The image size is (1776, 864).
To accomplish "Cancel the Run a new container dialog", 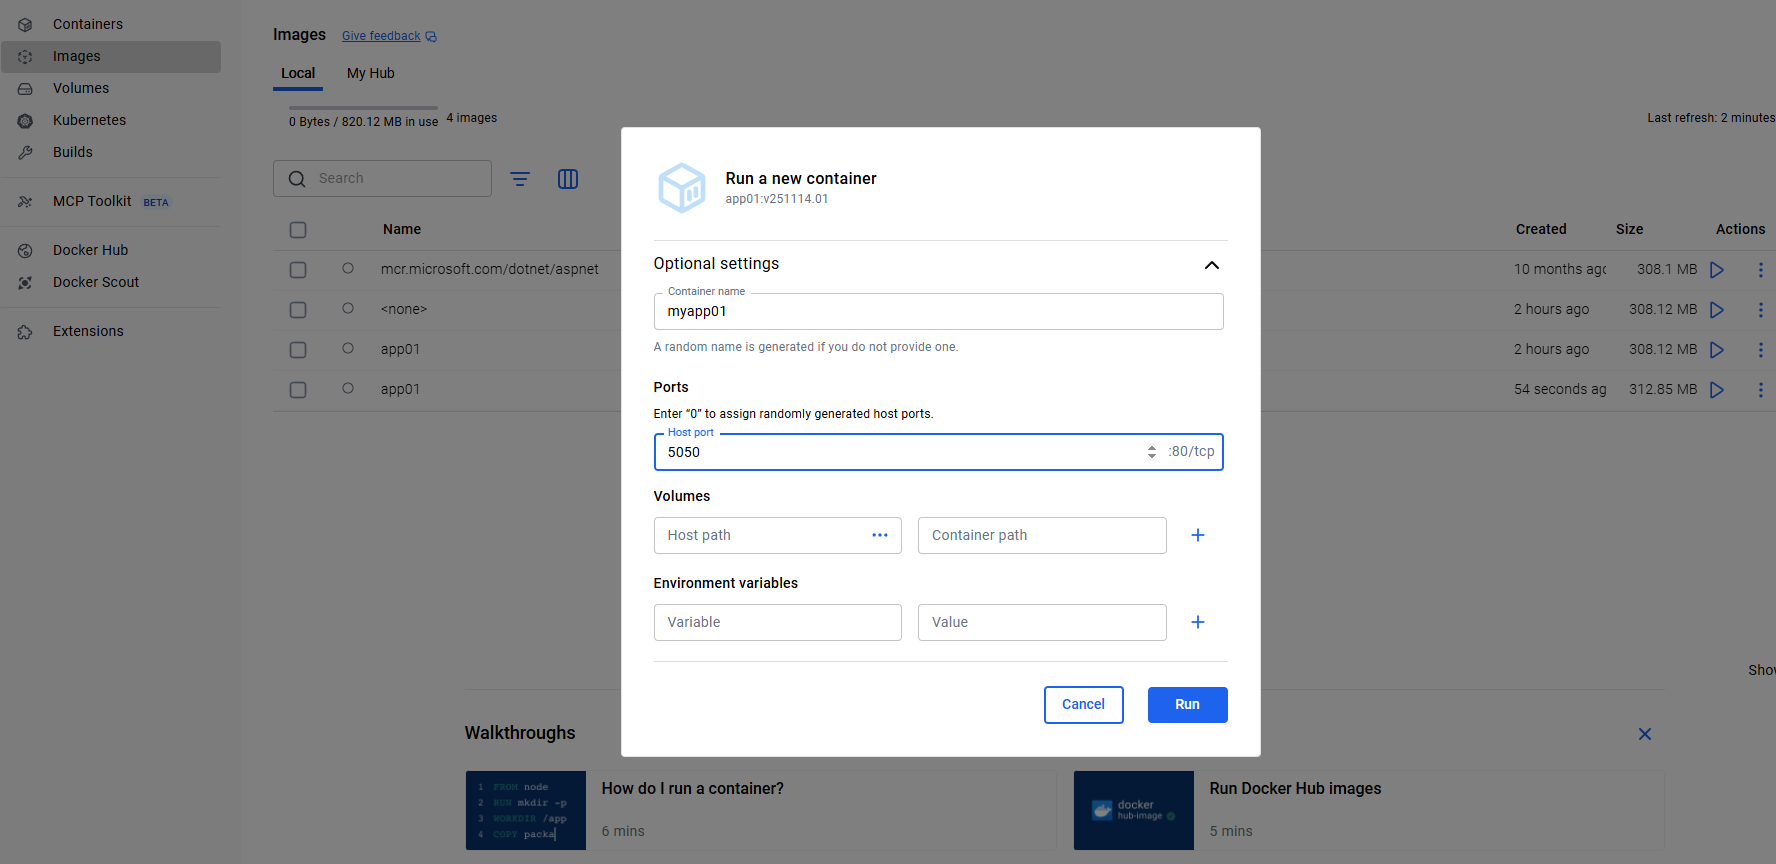I will pos(1083,704).
